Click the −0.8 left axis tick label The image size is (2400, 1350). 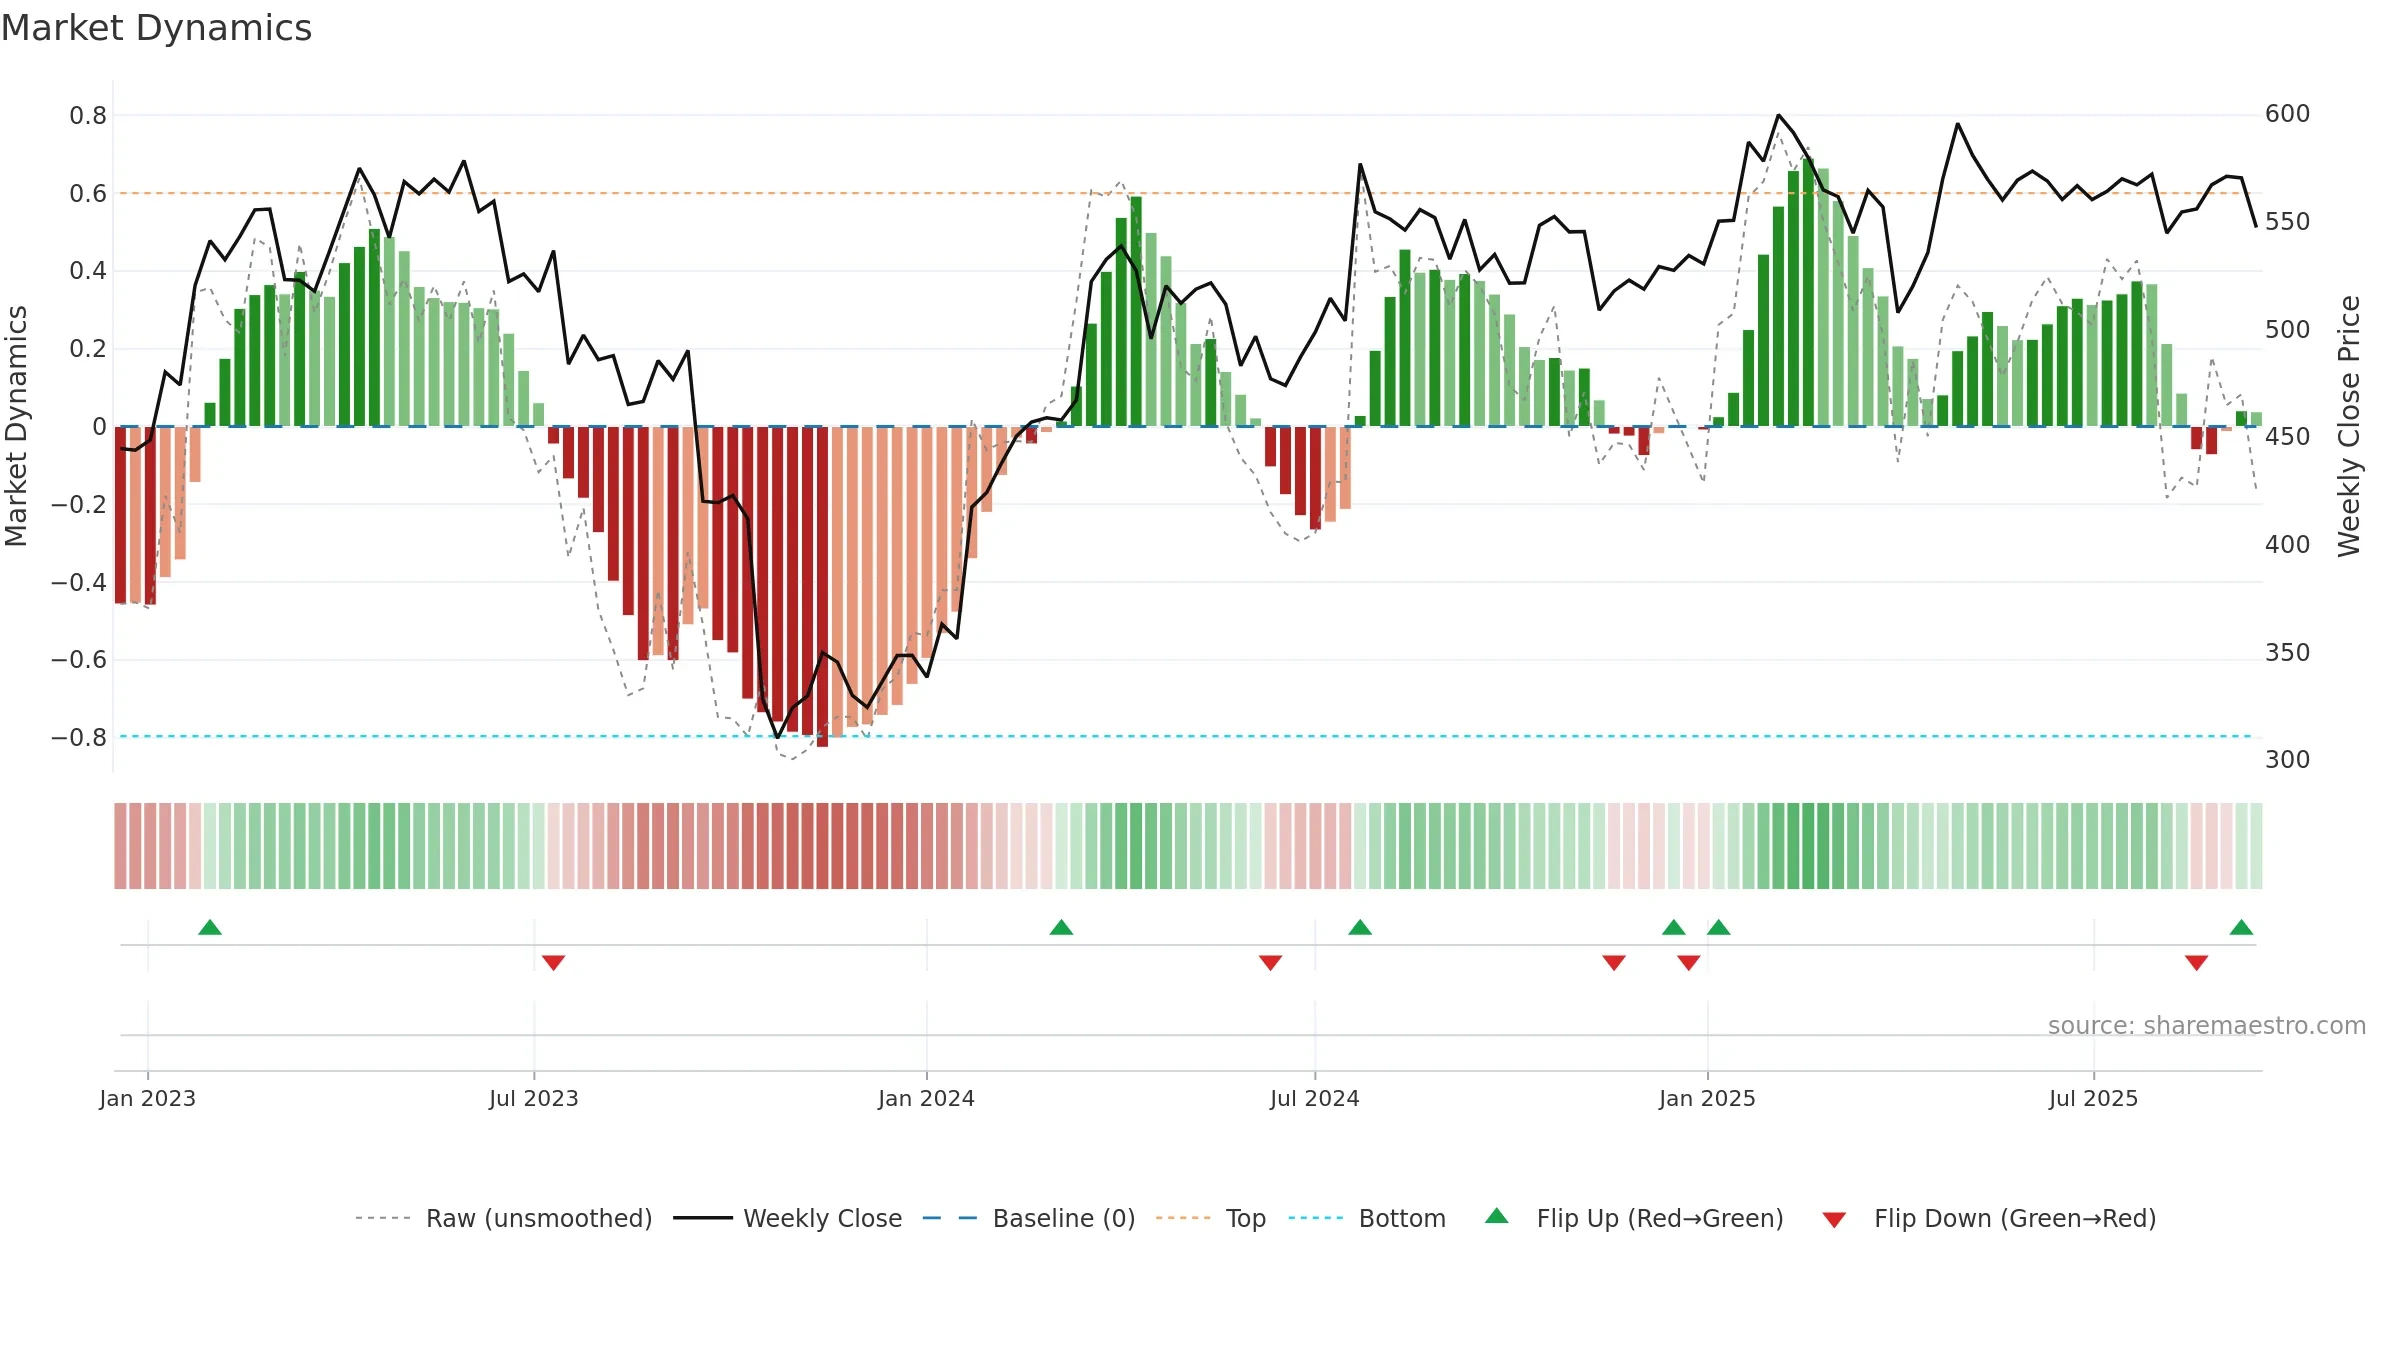(79, 738)
